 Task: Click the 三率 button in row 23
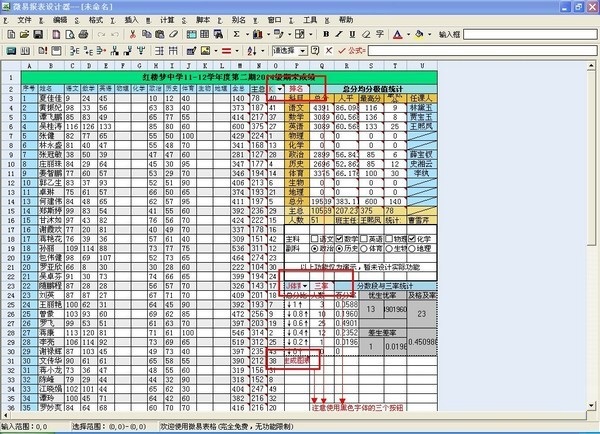pyautogui.click(x=321, y=286)
